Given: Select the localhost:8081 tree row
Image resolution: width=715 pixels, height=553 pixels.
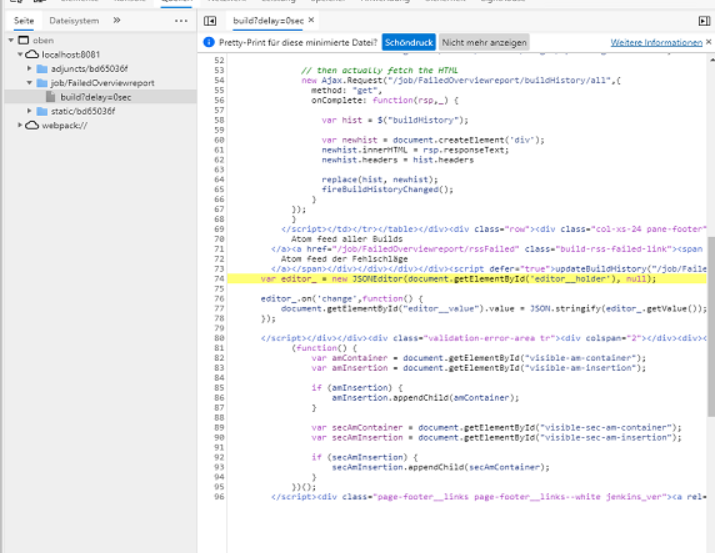Looking at the screenshot, I should 101,55.
